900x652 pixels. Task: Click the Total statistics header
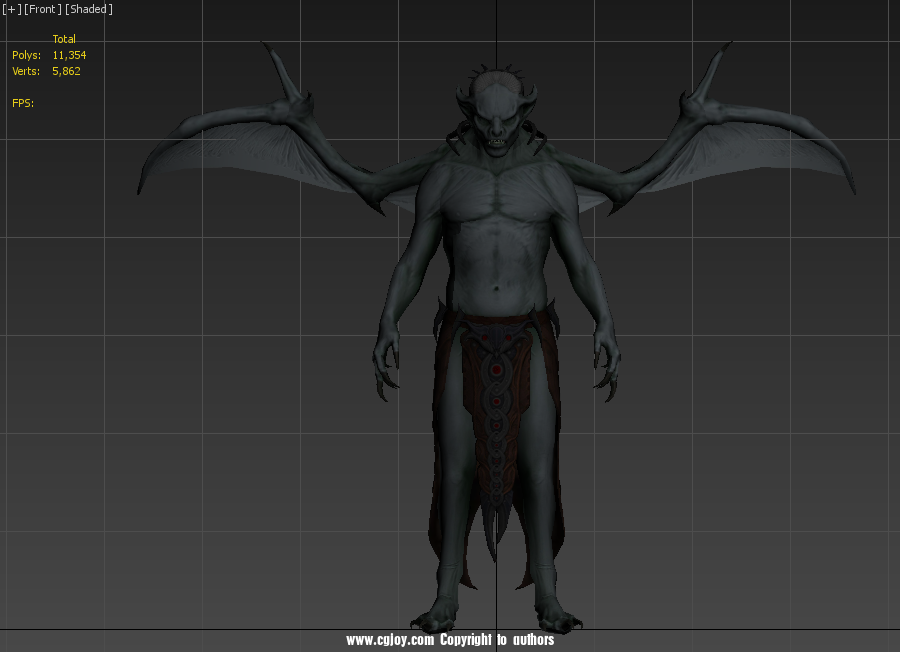tap(64, 39)
